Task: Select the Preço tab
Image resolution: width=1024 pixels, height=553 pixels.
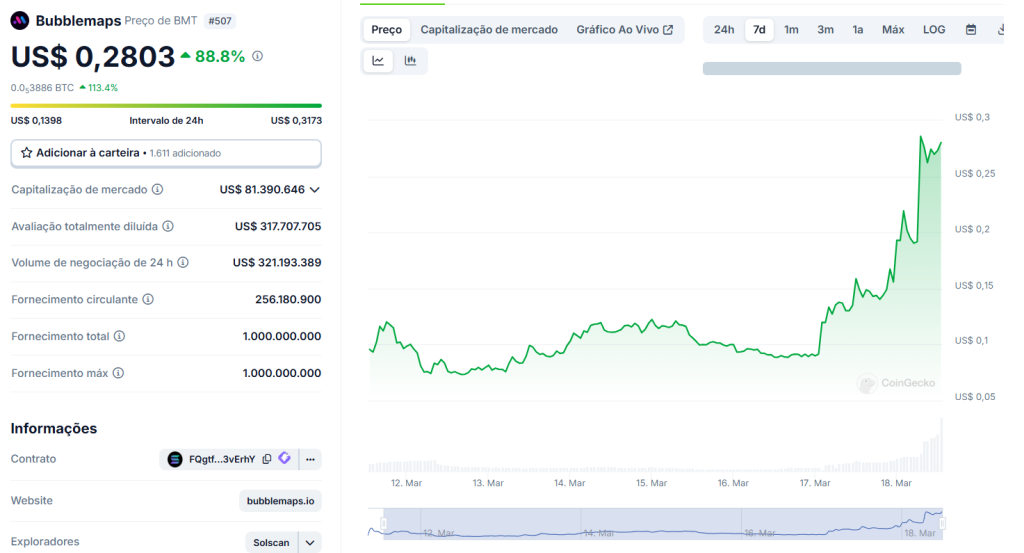Action: pos(387,29)
